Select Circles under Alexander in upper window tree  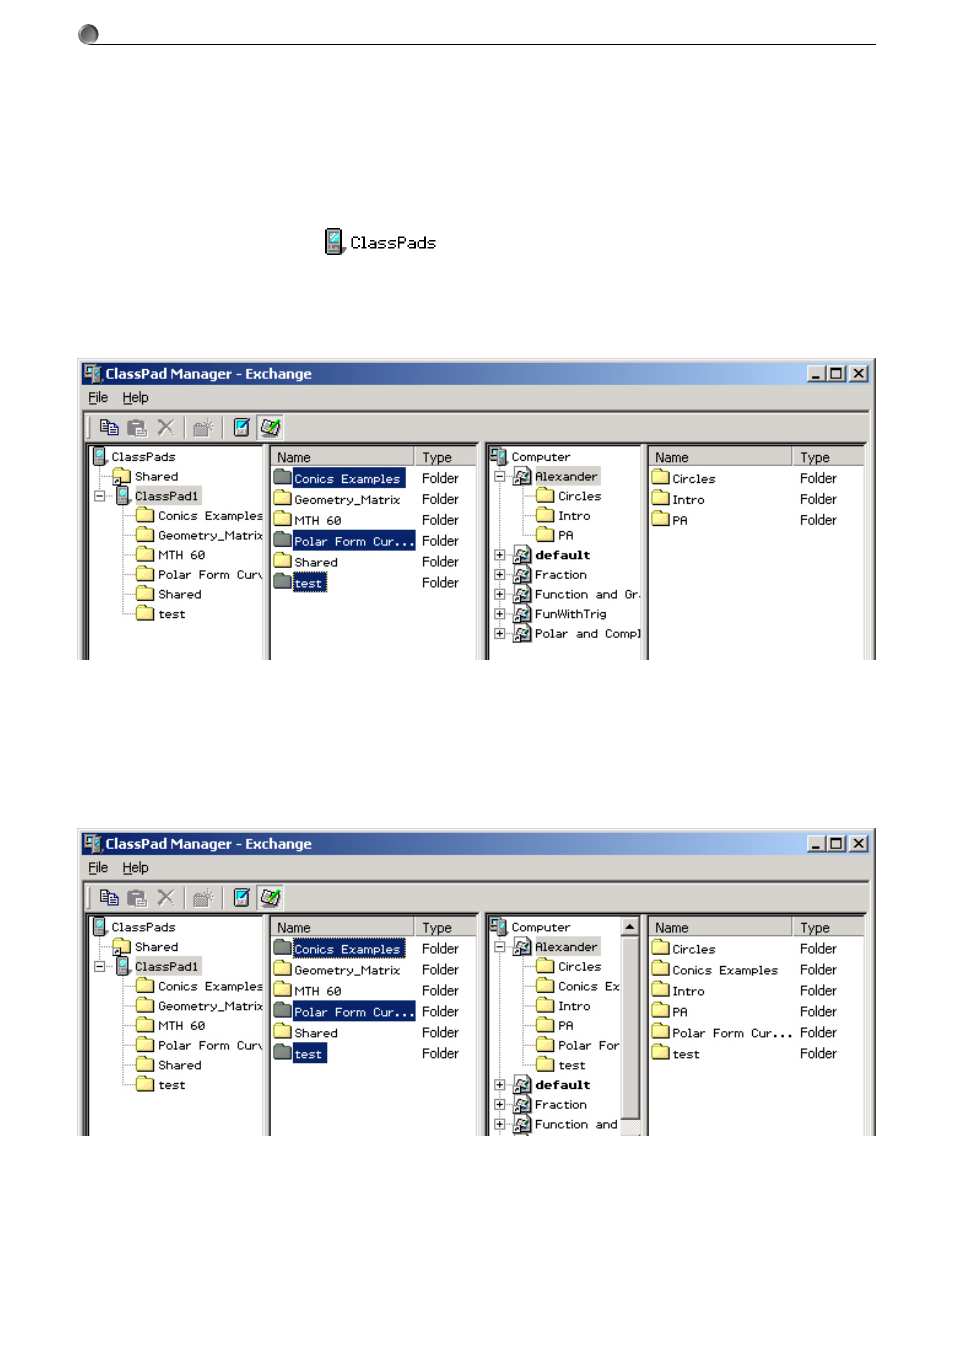[580, 496]
